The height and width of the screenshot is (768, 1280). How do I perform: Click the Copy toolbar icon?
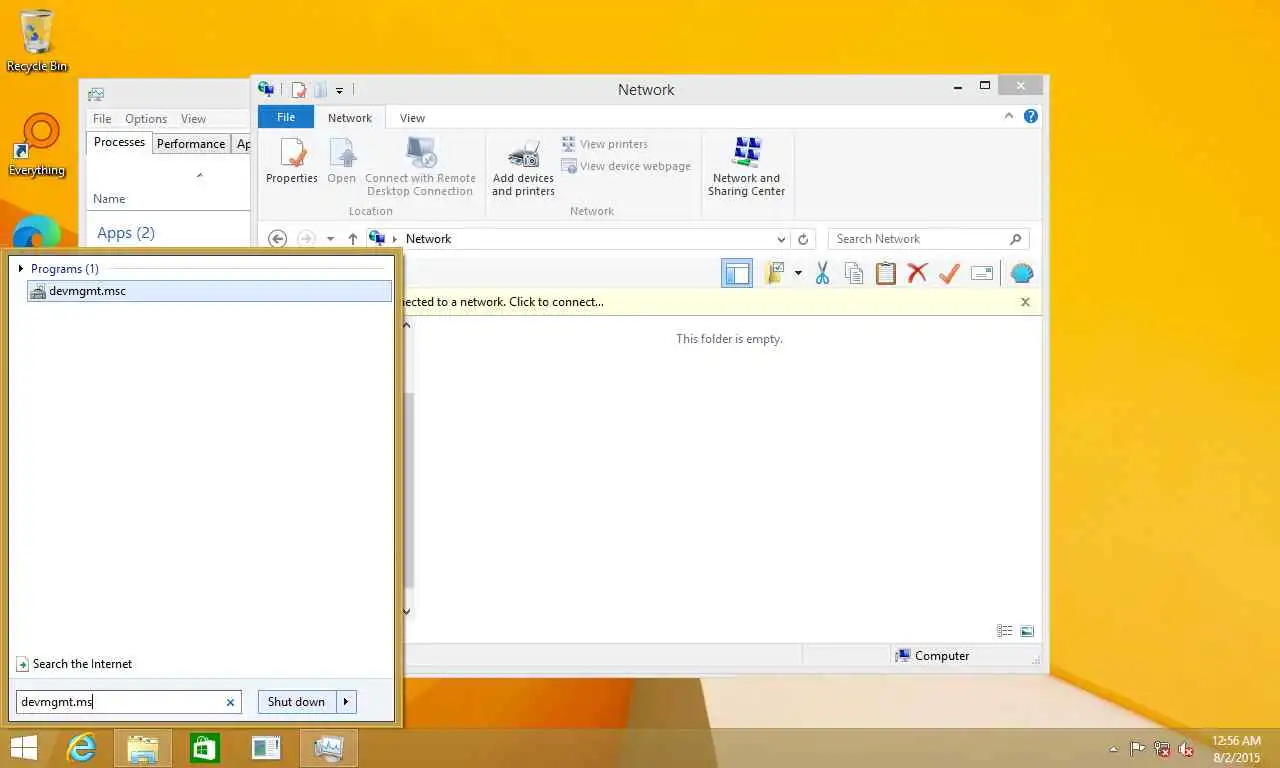coord(854,273)
